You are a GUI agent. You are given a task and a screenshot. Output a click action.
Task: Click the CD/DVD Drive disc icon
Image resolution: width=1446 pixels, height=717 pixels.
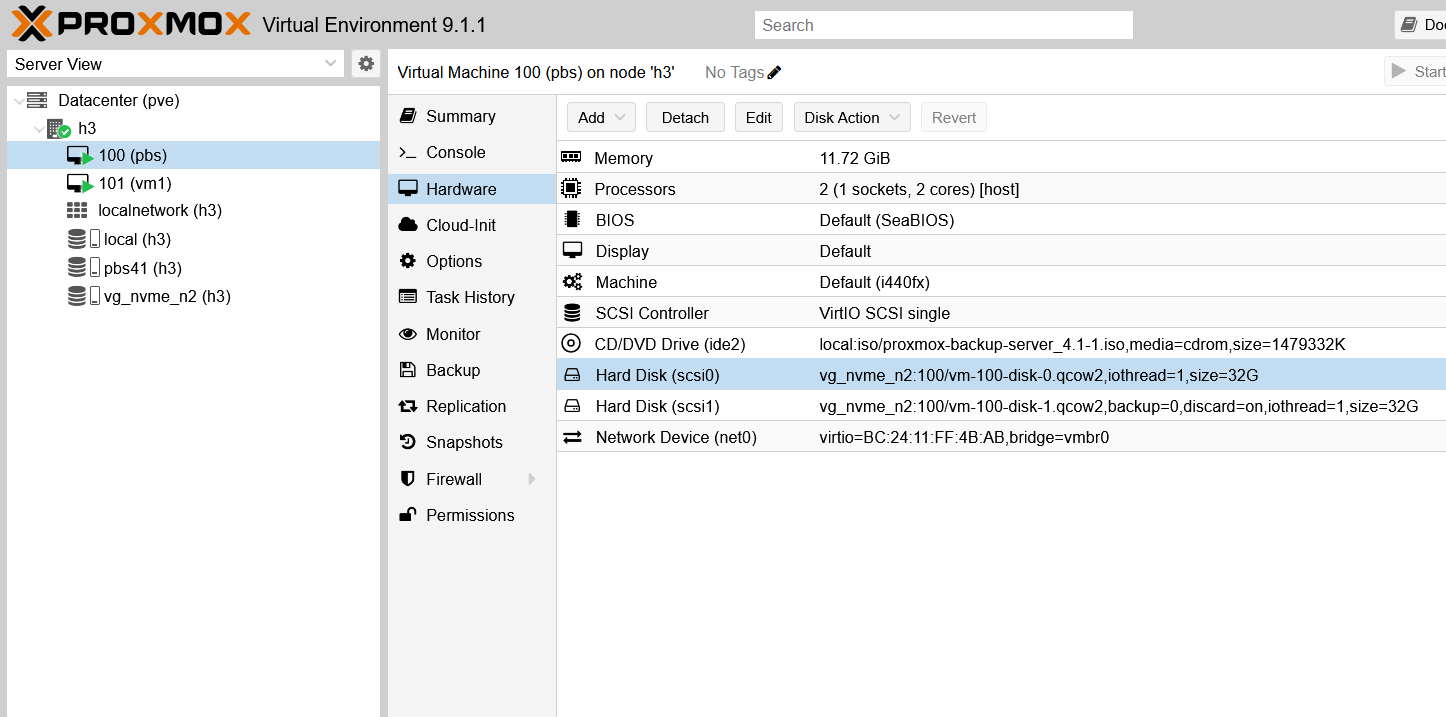[571, 344]
